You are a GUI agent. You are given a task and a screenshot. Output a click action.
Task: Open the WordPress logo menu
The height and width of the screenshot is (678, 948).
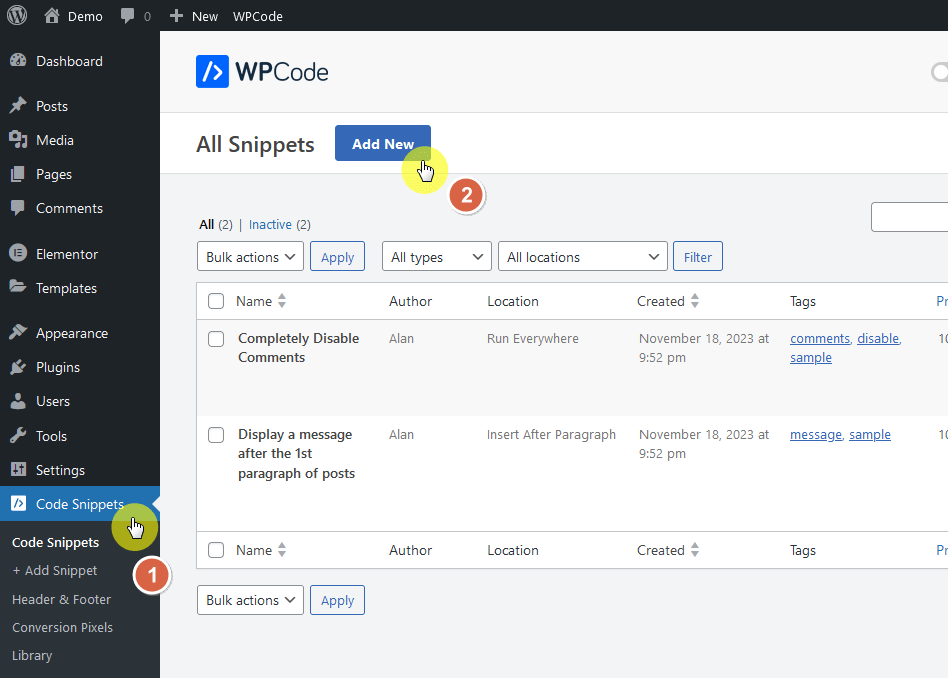tap(17, 15)
